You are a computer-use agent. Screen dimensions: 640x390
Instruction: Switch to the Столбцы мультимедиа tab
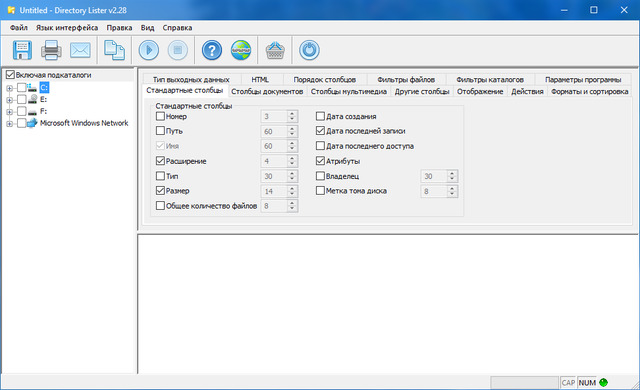[x=349, y=91]
